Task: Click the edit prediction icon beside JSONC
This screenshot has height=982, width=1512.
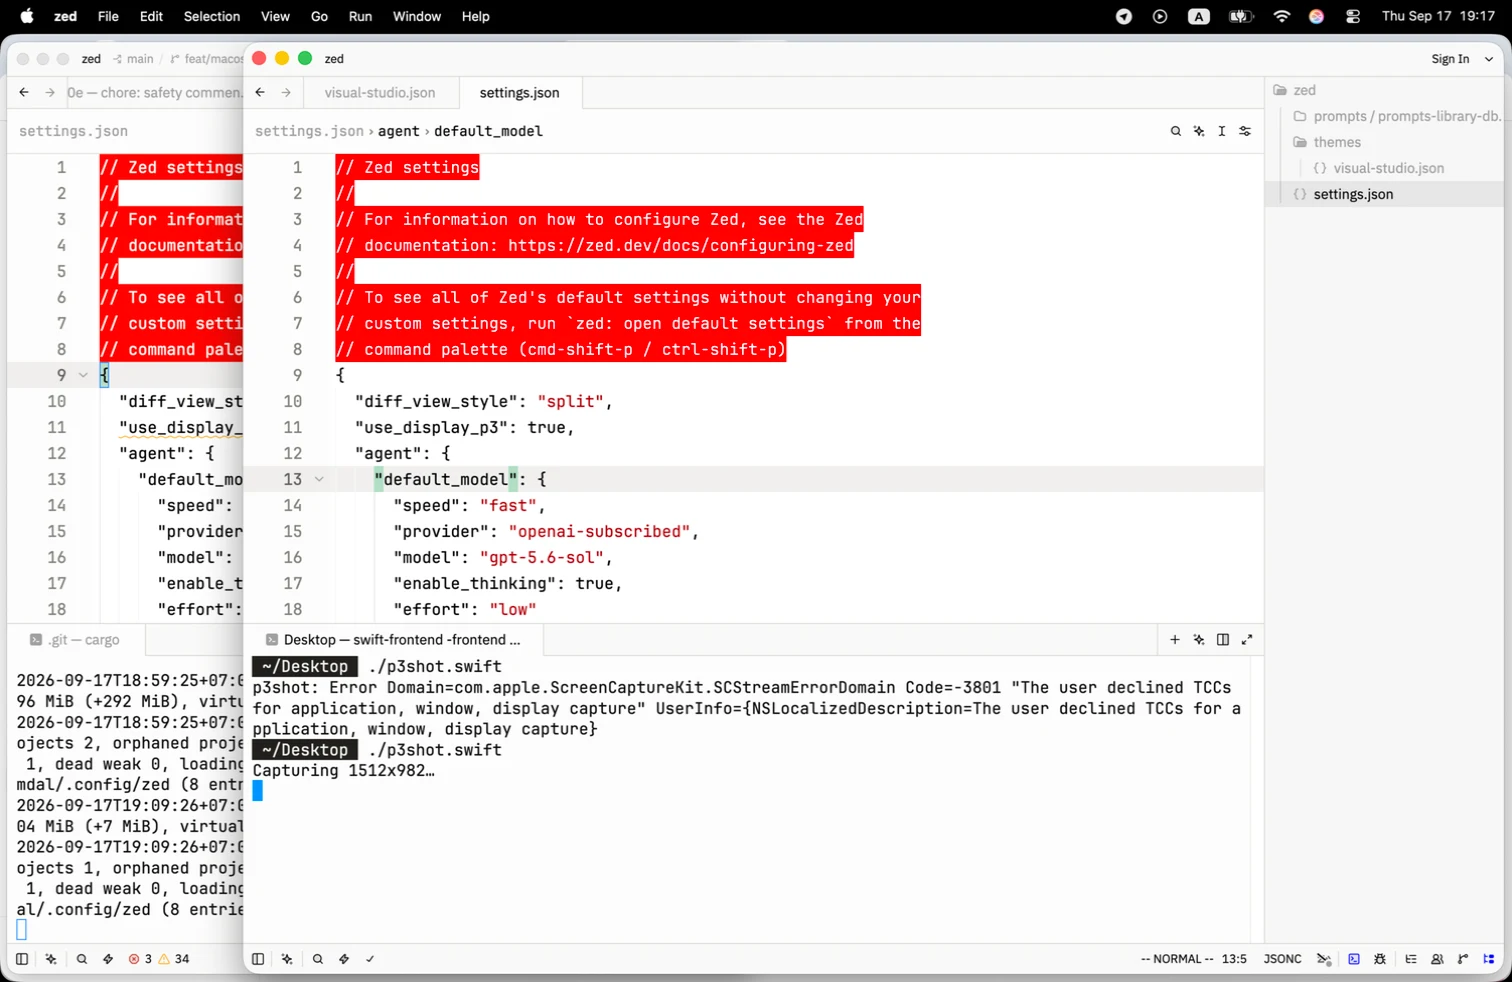Action: click(x=1324, y=959)
